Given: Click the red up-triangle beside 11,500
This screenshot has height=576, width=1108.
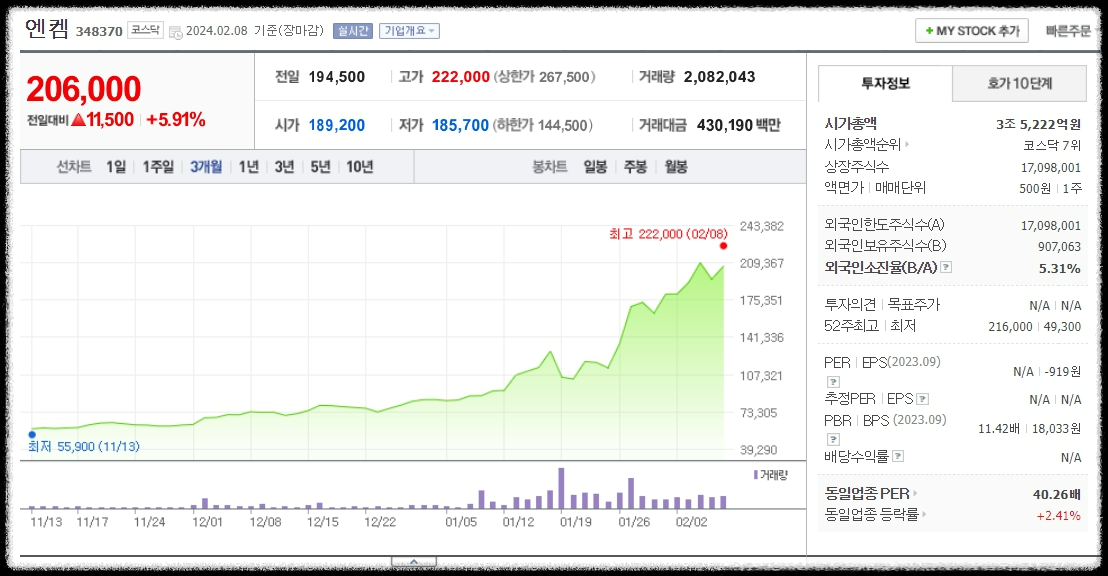Looking at the screenshot, I should click(78, 119).
